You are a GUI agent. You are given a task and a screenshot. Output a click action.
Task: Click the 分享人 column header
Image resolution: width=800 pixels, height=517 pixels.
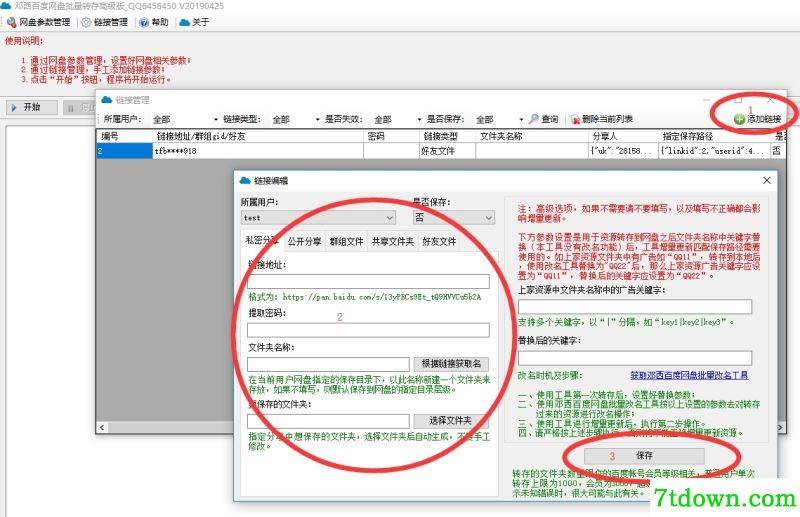pos(623,136)
